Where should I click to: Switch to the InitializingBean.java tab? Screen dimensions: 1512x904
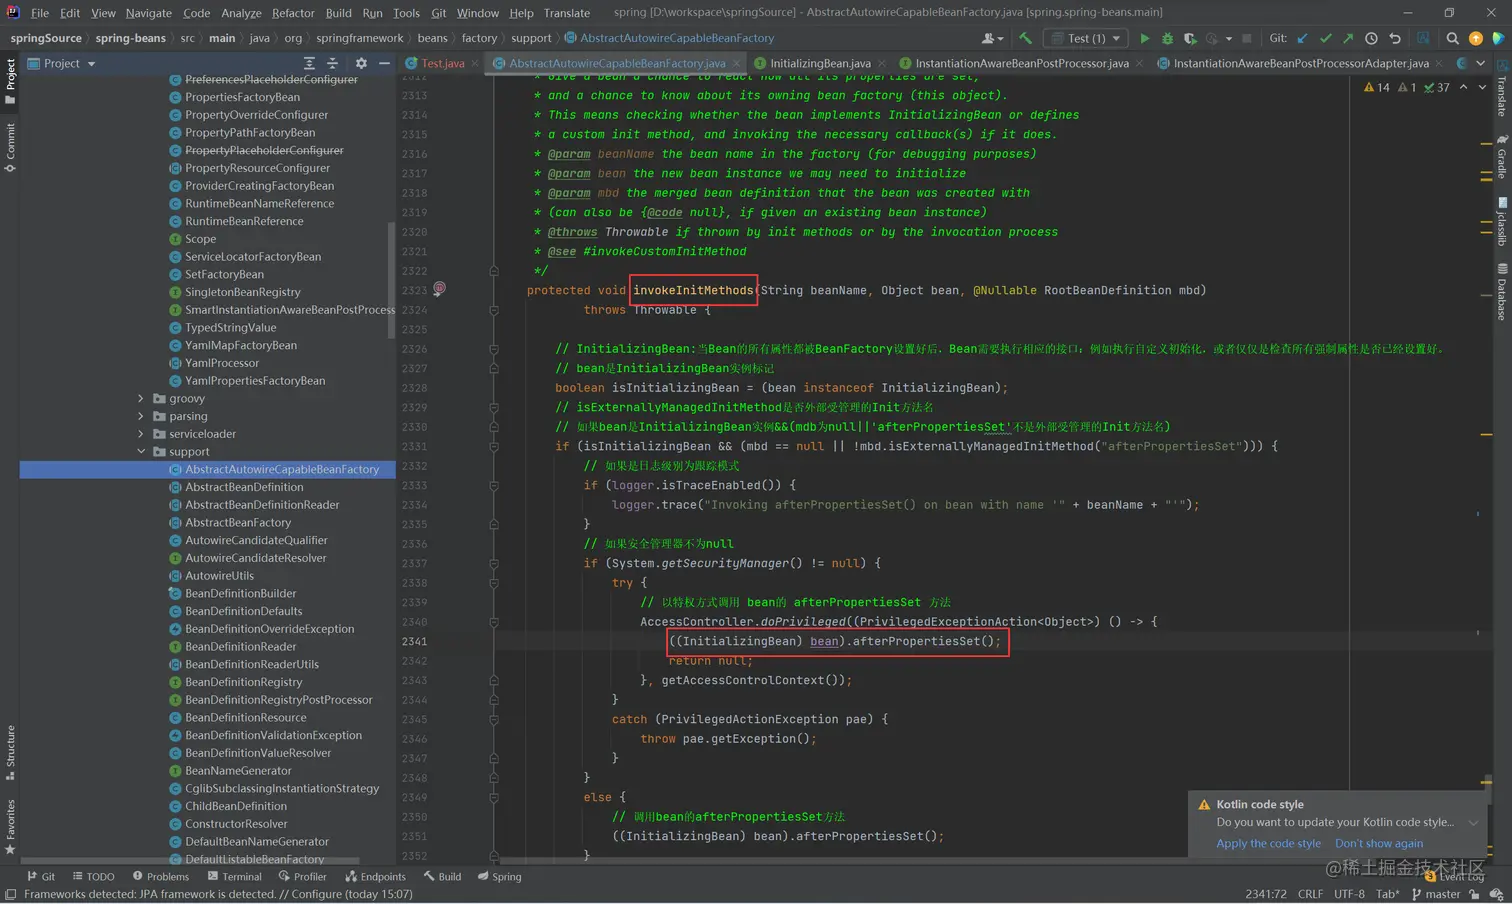click(819, 63)
